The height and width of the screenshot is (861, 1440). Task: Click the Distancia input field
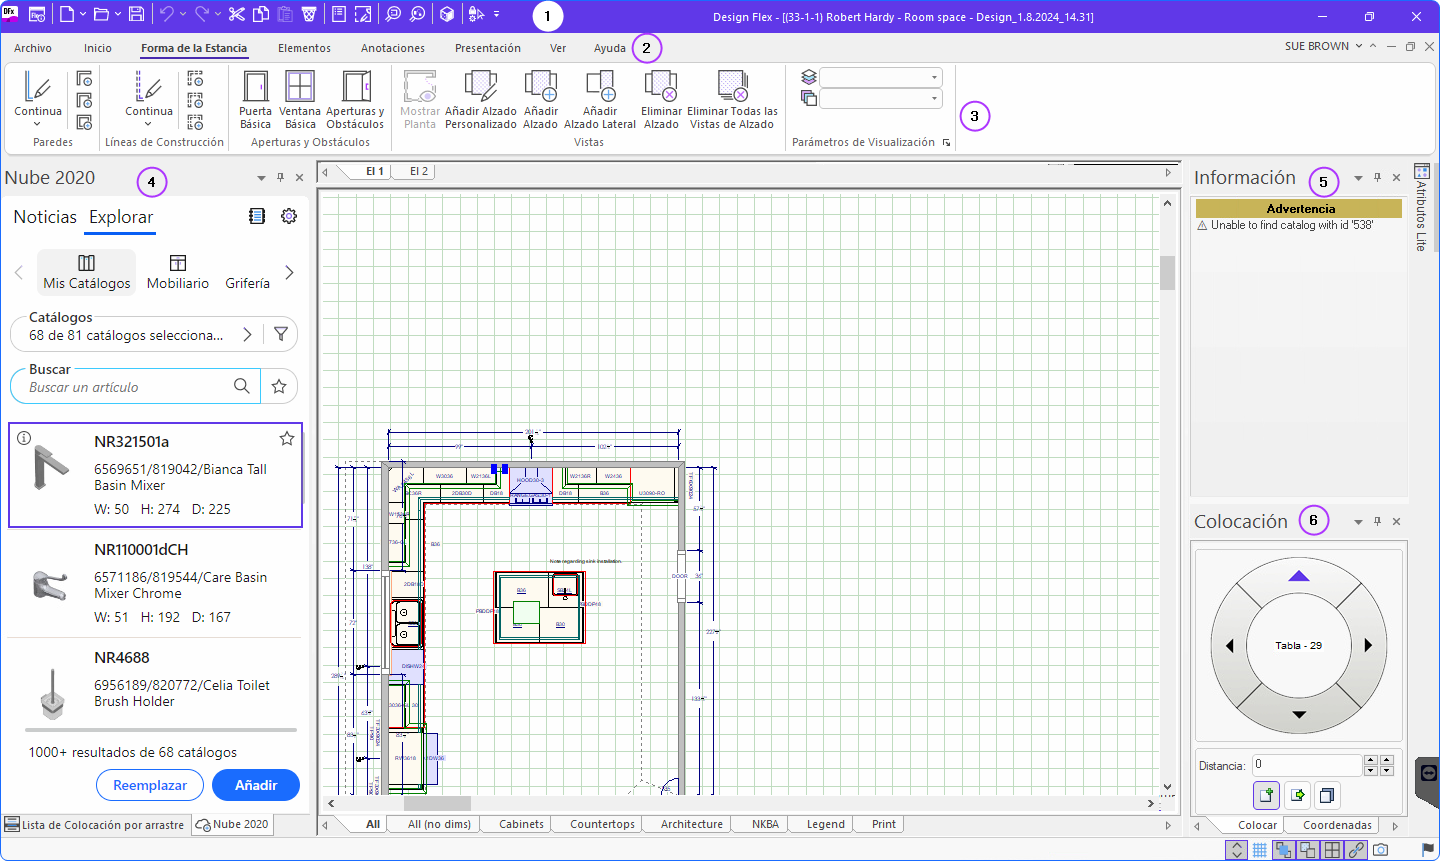coord(1308,765)
